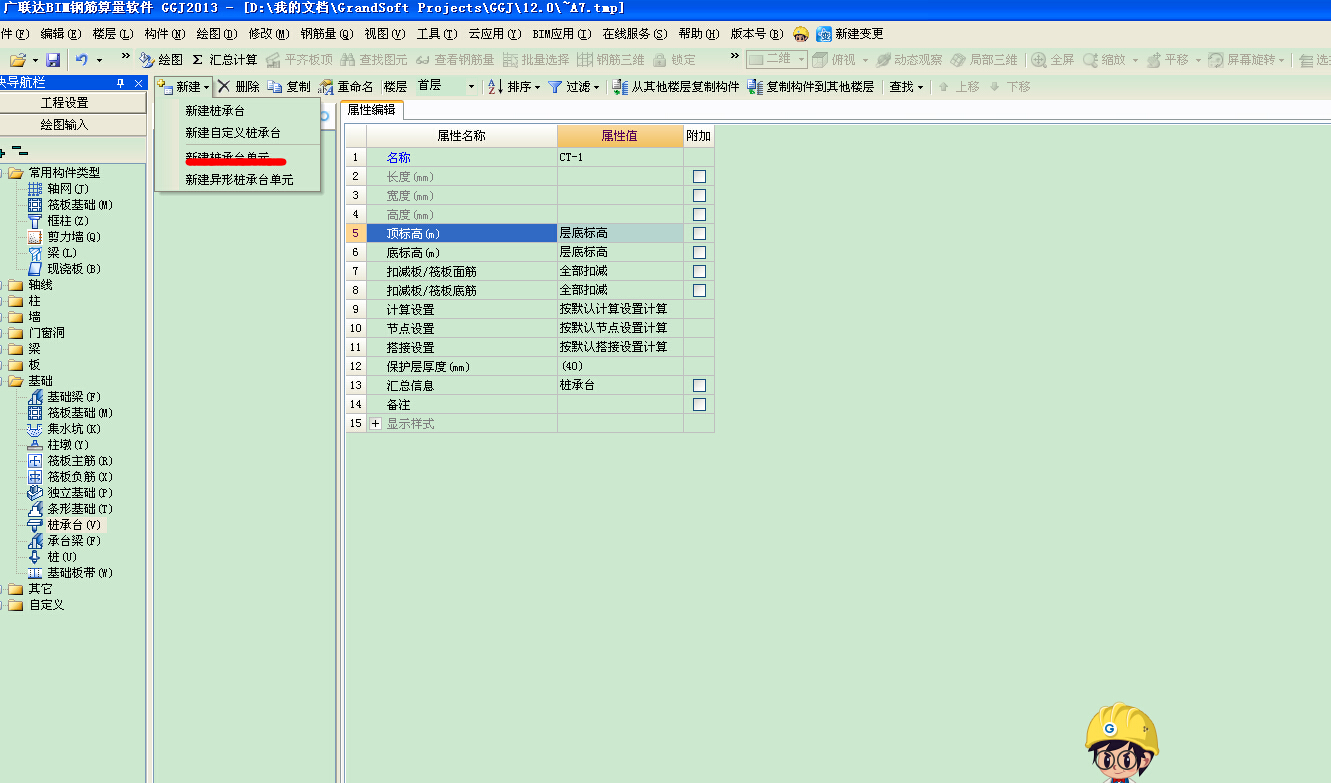Screen dimensions: 1331x783
Task: Click the 新建 dropdown button
Action: pos(184,87)
